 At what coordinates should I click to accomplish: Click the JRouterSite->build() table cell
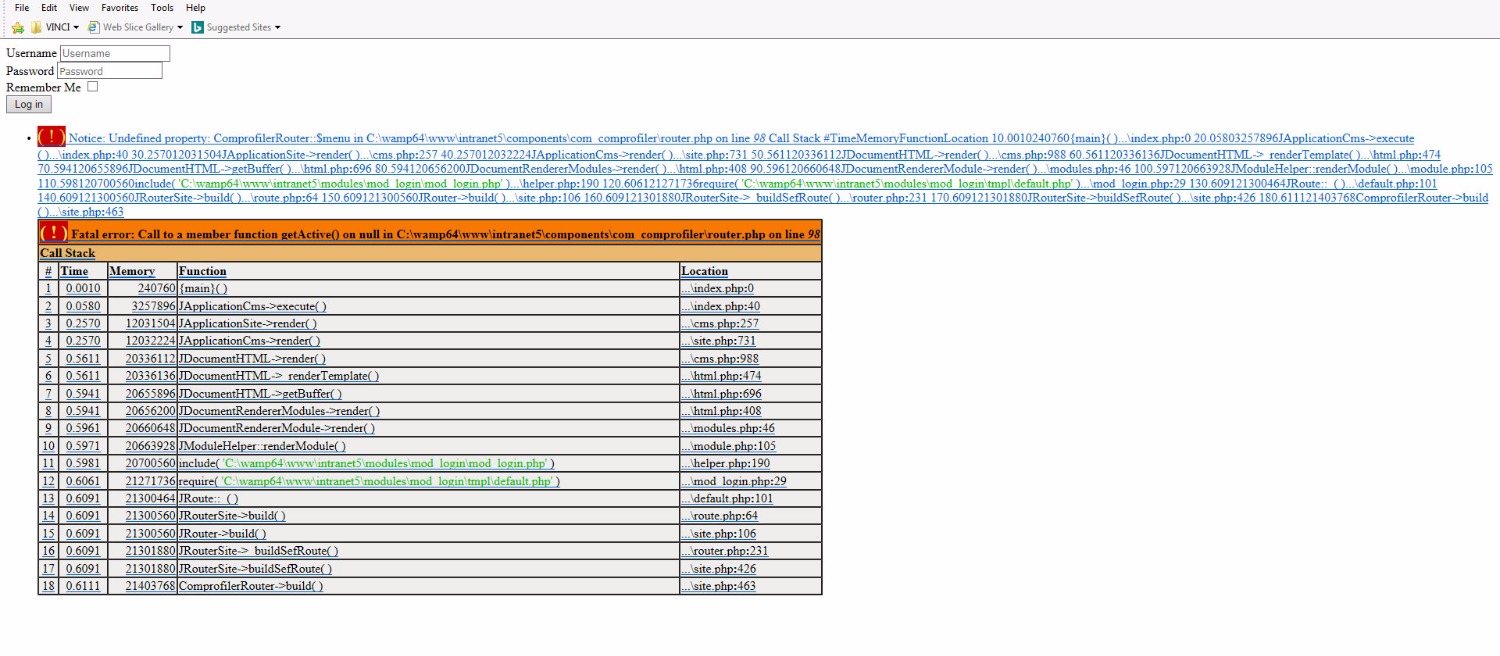coord(428,516)
